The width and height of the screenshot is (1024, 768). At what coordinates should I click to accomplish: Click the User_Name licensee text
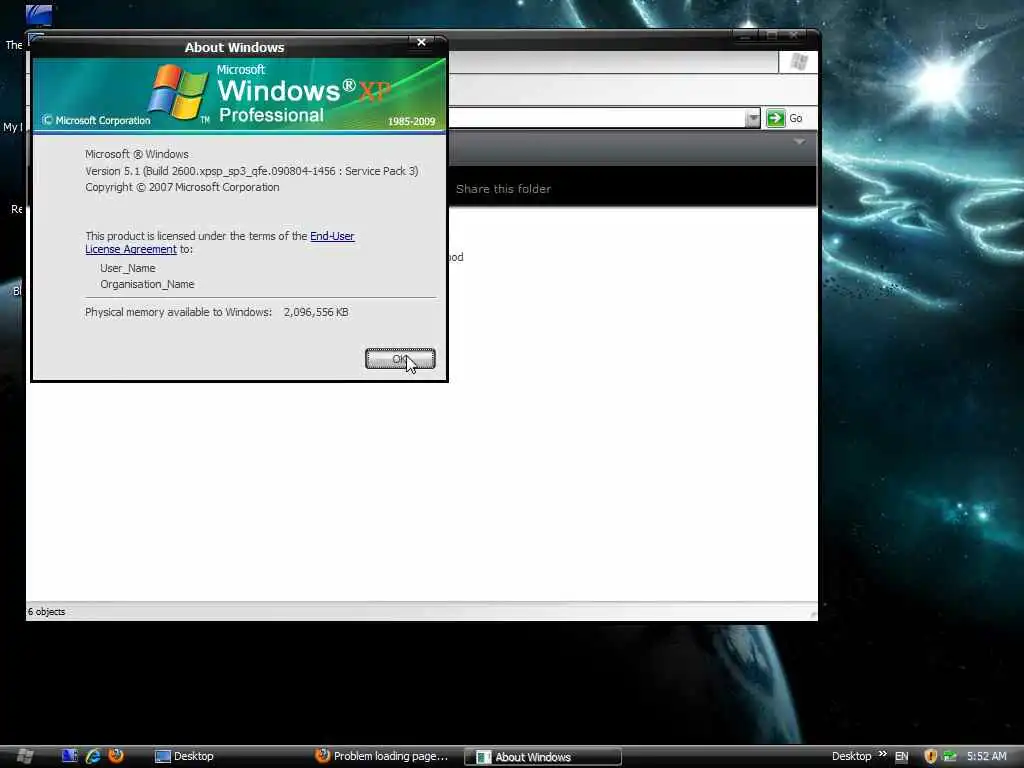pos(127,268)
